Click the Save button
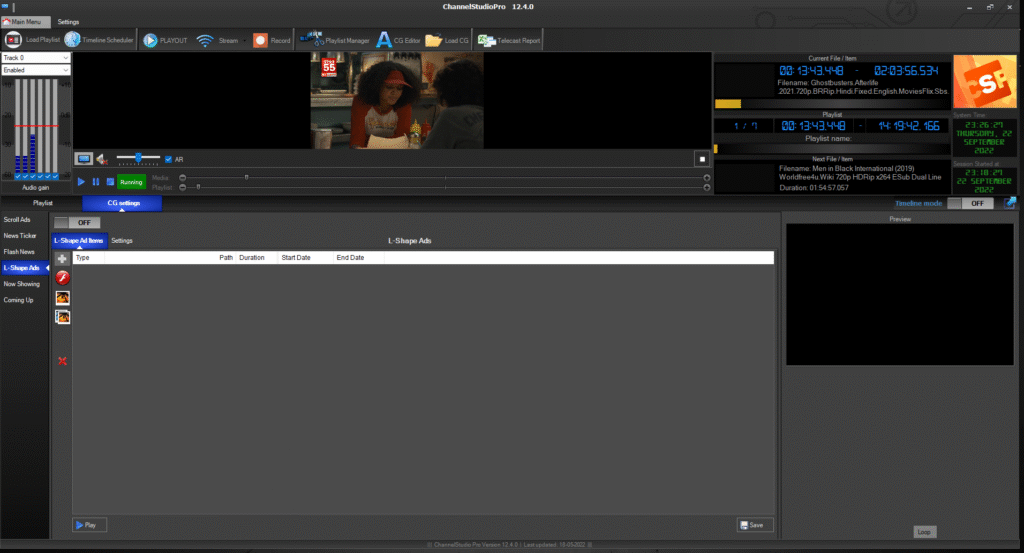The image size is (1024, 553). click(x=755, y=525)
